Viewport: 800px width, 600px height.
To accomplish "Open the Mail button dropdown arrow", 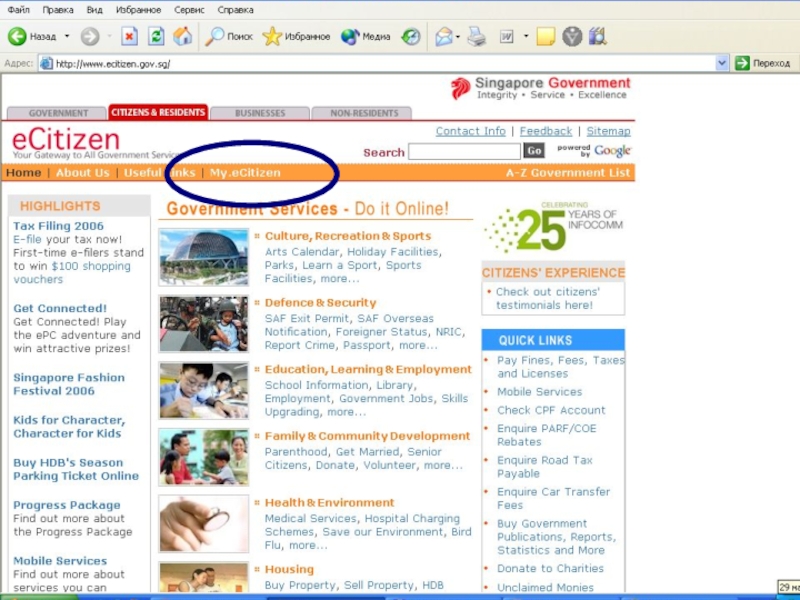I will point(458,37).
